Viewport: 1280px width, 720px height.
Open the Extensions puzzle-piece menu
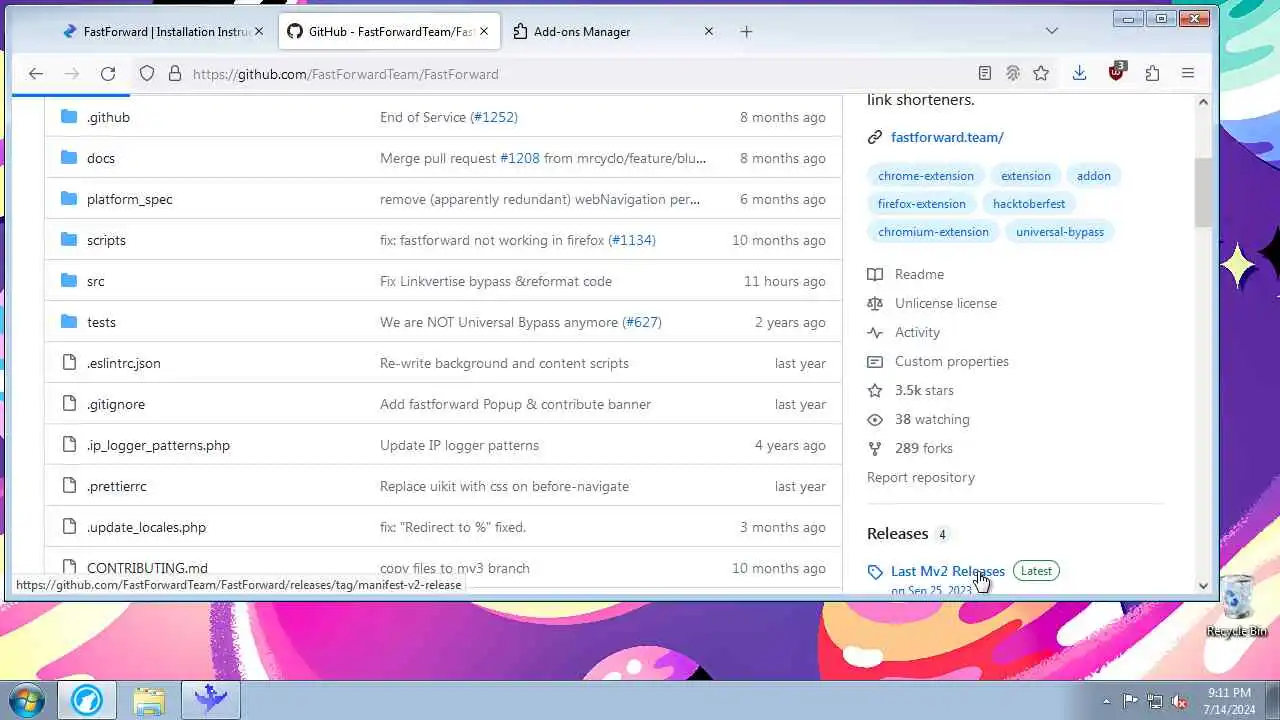click(1152, 73)
